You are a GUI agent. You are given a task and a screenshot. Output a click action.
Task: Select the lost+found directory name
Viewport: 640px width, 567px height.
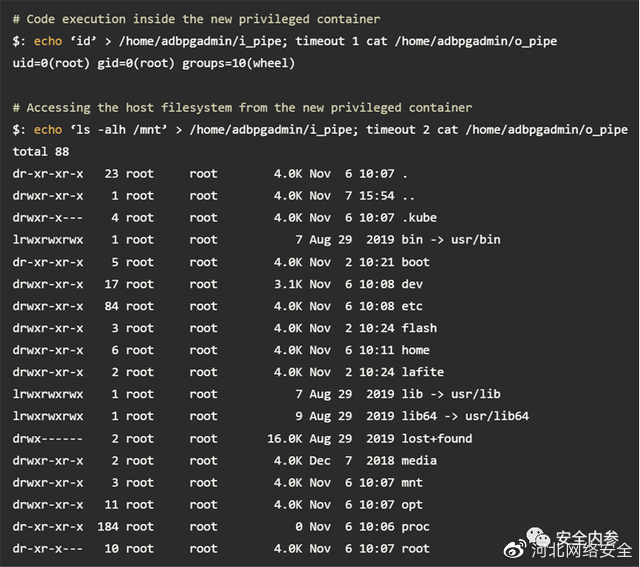(x=437, y=438)
